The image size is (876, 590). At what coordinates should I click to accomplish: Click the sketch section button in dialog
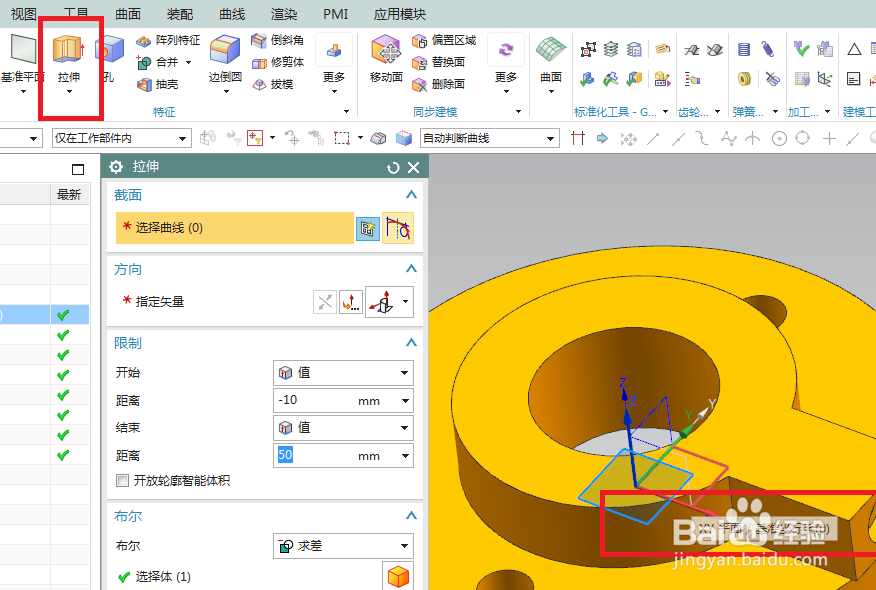367,228
